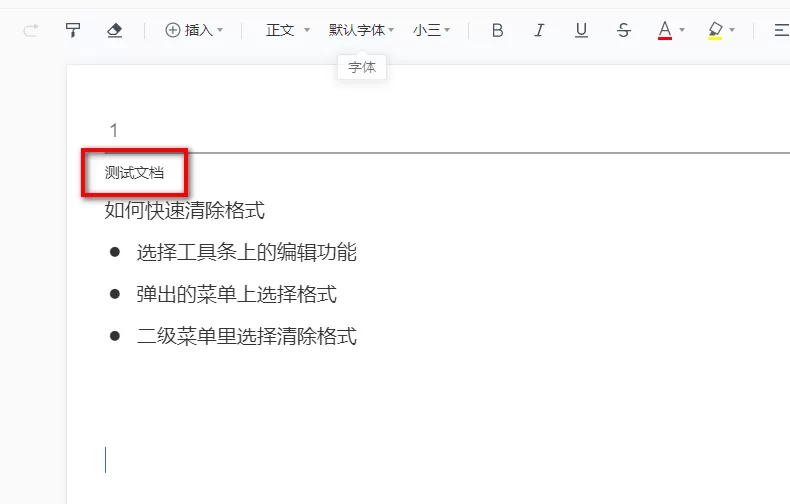Apply the red font color

[x=665, y=30]
